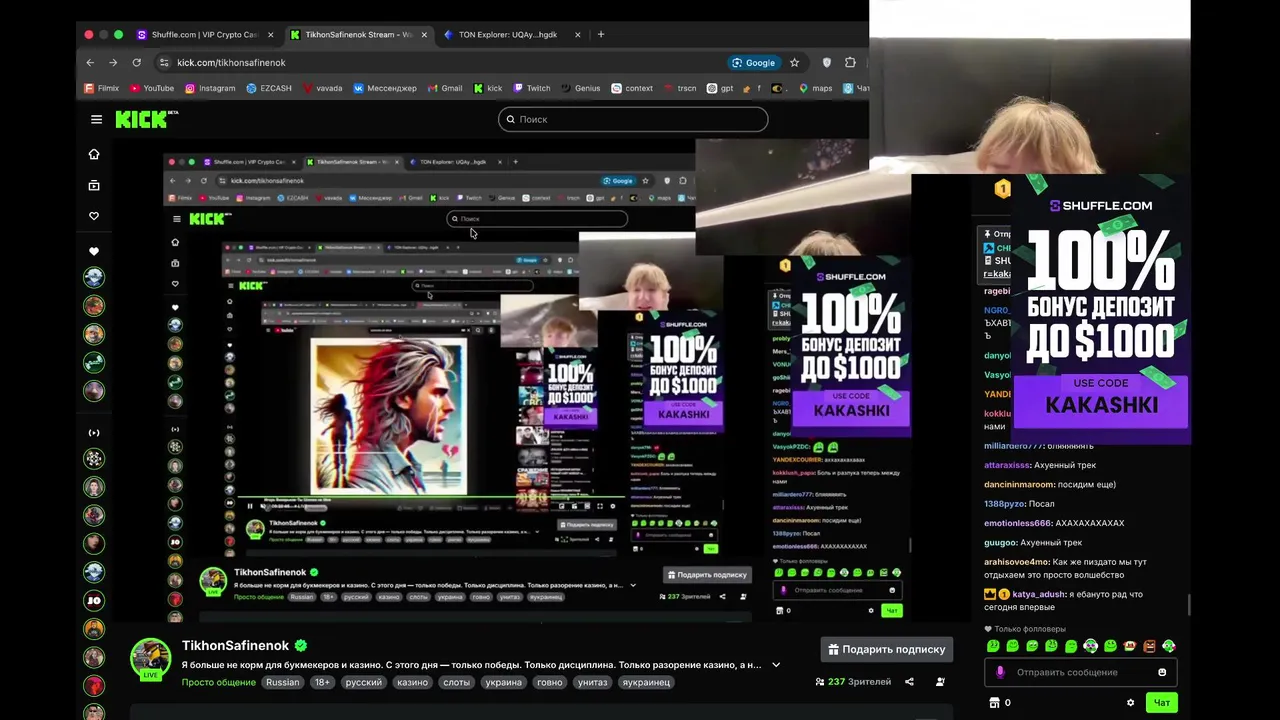The height and width of the screenshot is (720, 1280).
Task: Select the Russian tag
Action: click(x=282, y=682)
